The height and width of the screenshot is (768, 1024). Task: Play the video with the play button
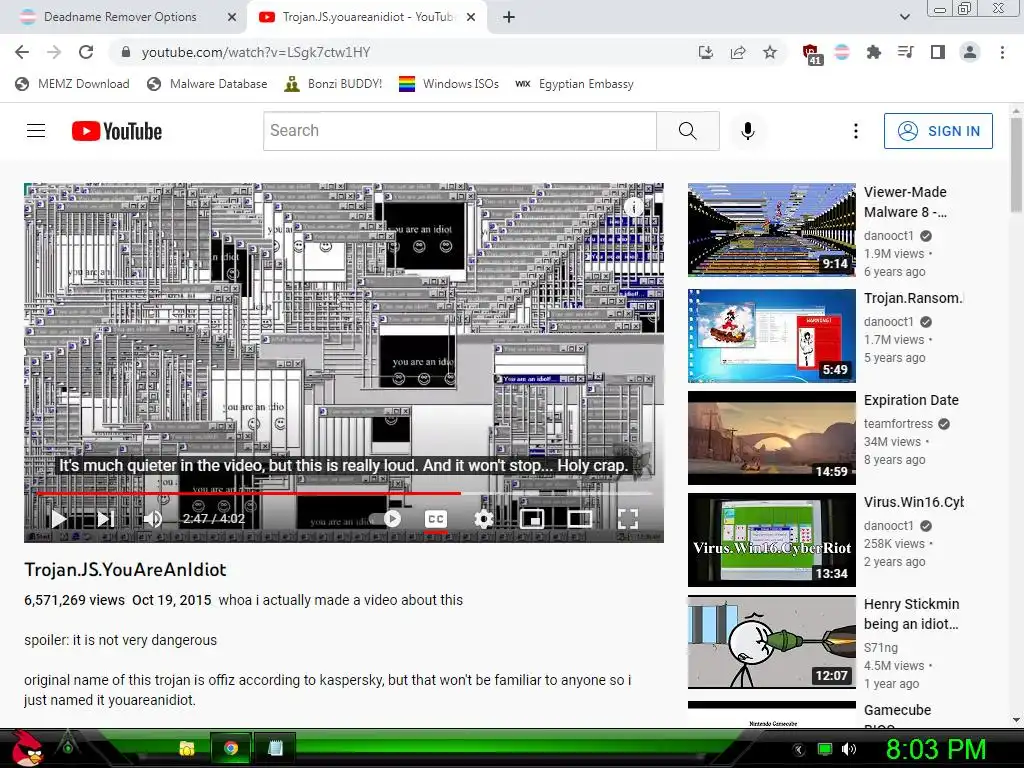click(x=59, y=519)
